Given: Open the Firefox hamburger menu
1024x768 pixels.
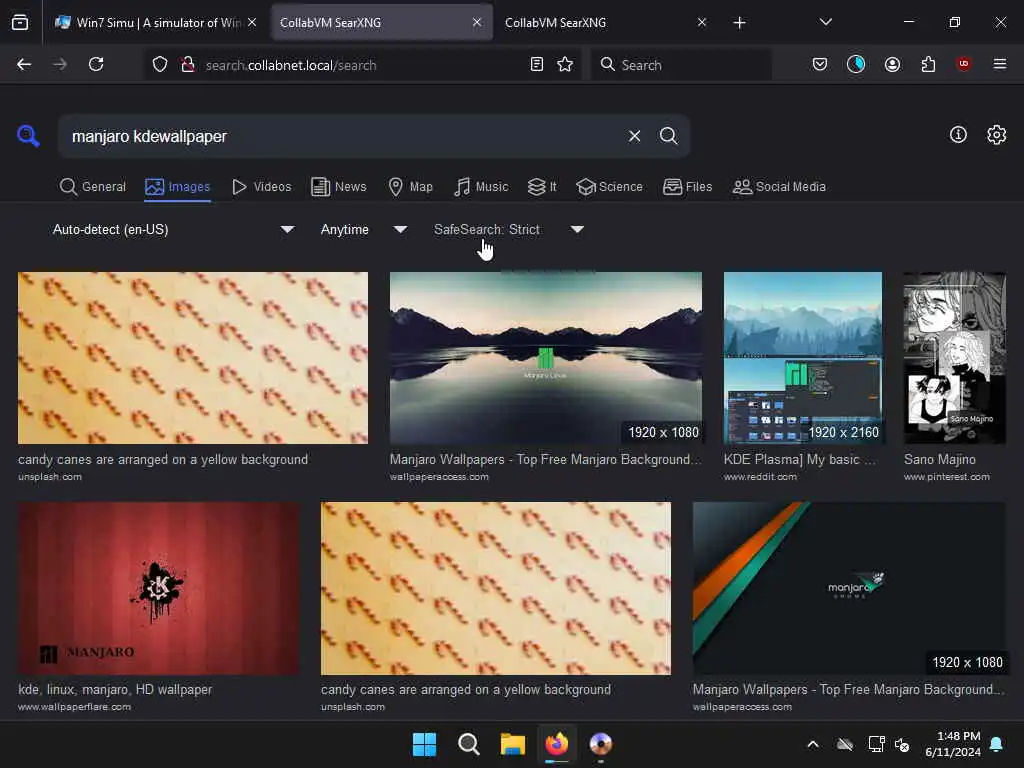Looking at the screenshot, I should click(x=999, y=65).
